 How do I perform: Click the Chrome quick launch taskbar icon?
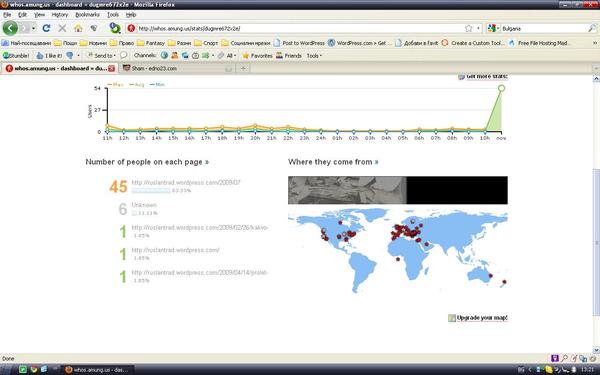click(x=34, y=370)
